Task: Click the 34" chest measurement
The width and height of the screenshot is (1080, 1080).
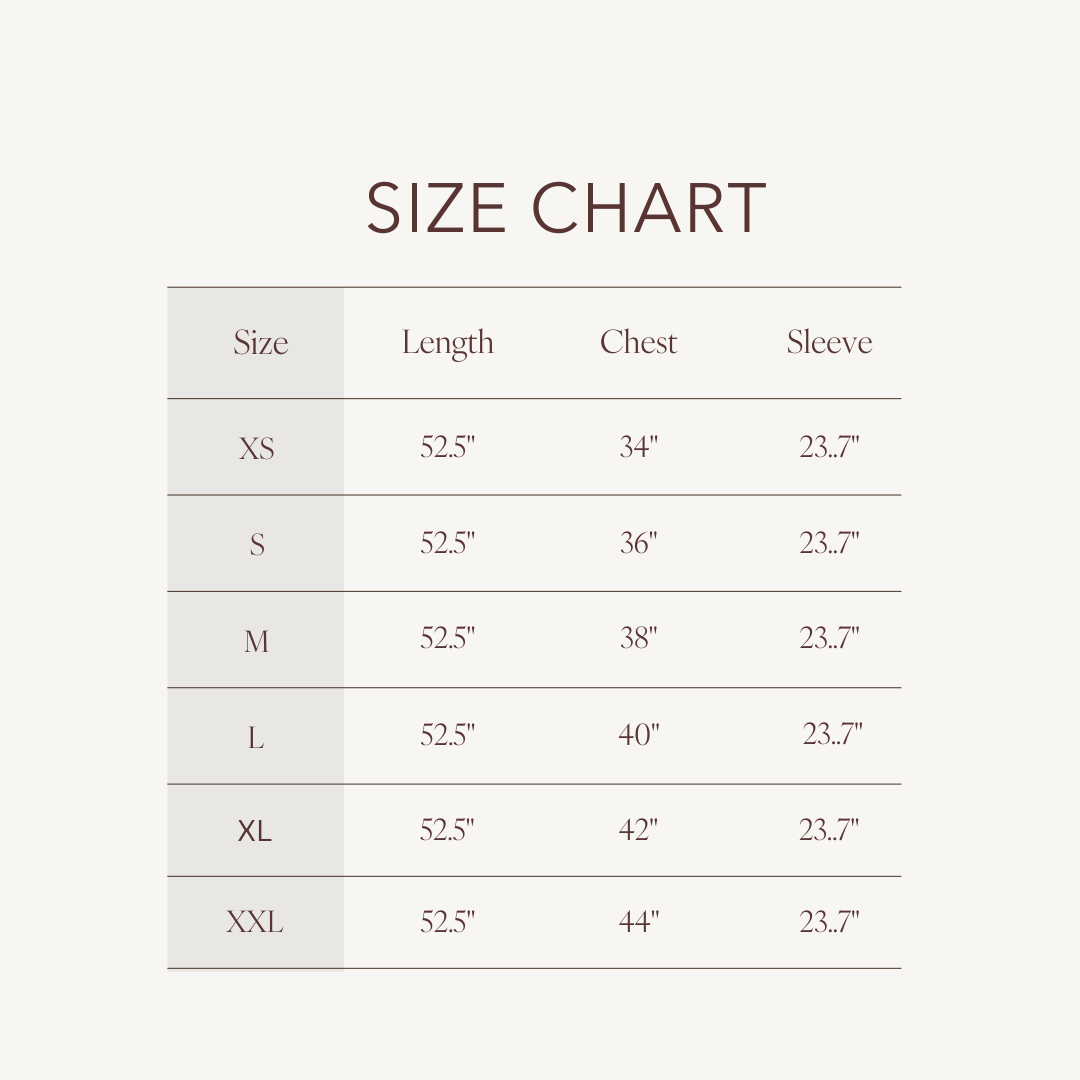Action: click(x=638, y=447)
